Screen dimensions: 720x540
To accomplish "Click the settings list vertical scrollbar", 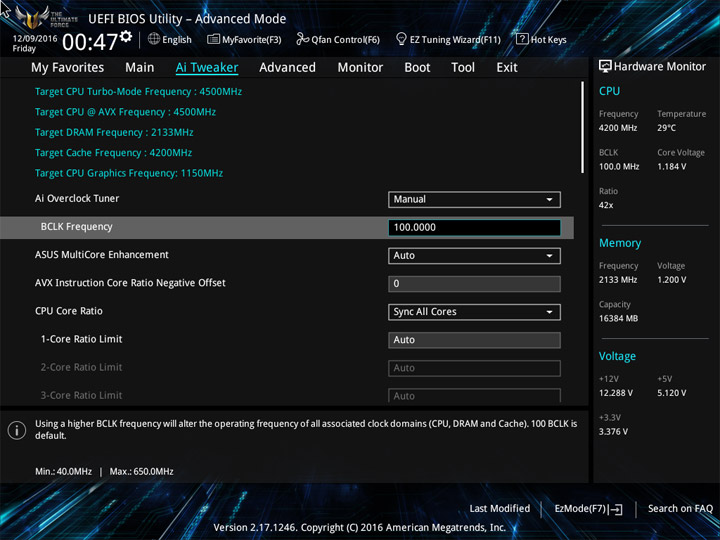I will pyautogui.click(x=583, y=127).
